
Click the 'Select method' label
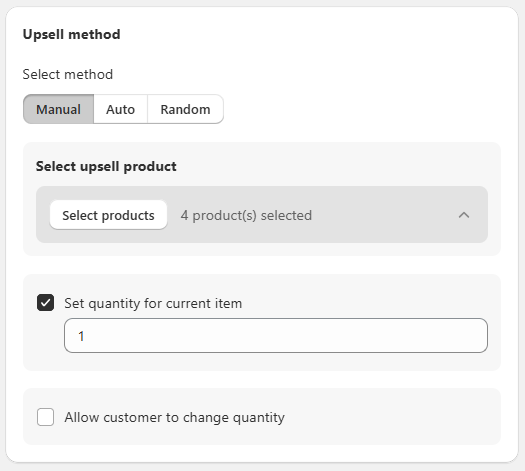click(68, 74)
